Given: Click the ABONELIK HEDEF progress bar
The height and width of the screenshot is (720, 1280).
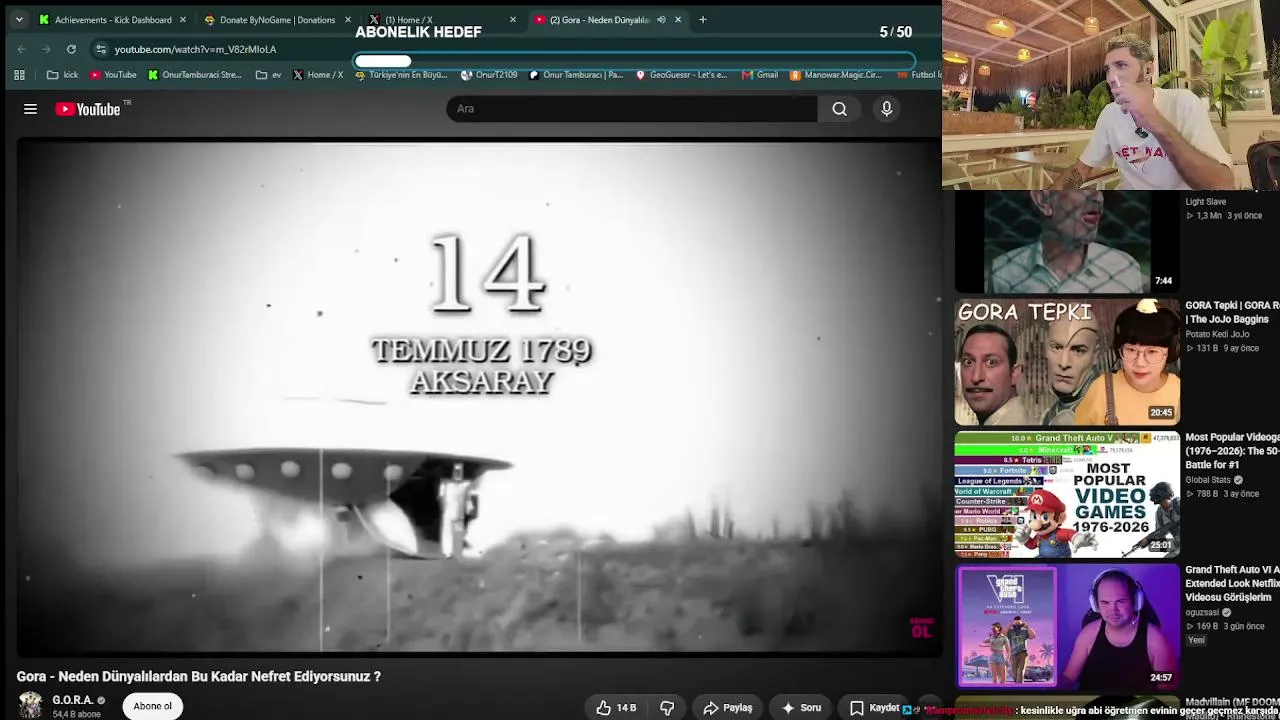Looking at the screenshot, I should pos(634,61).
